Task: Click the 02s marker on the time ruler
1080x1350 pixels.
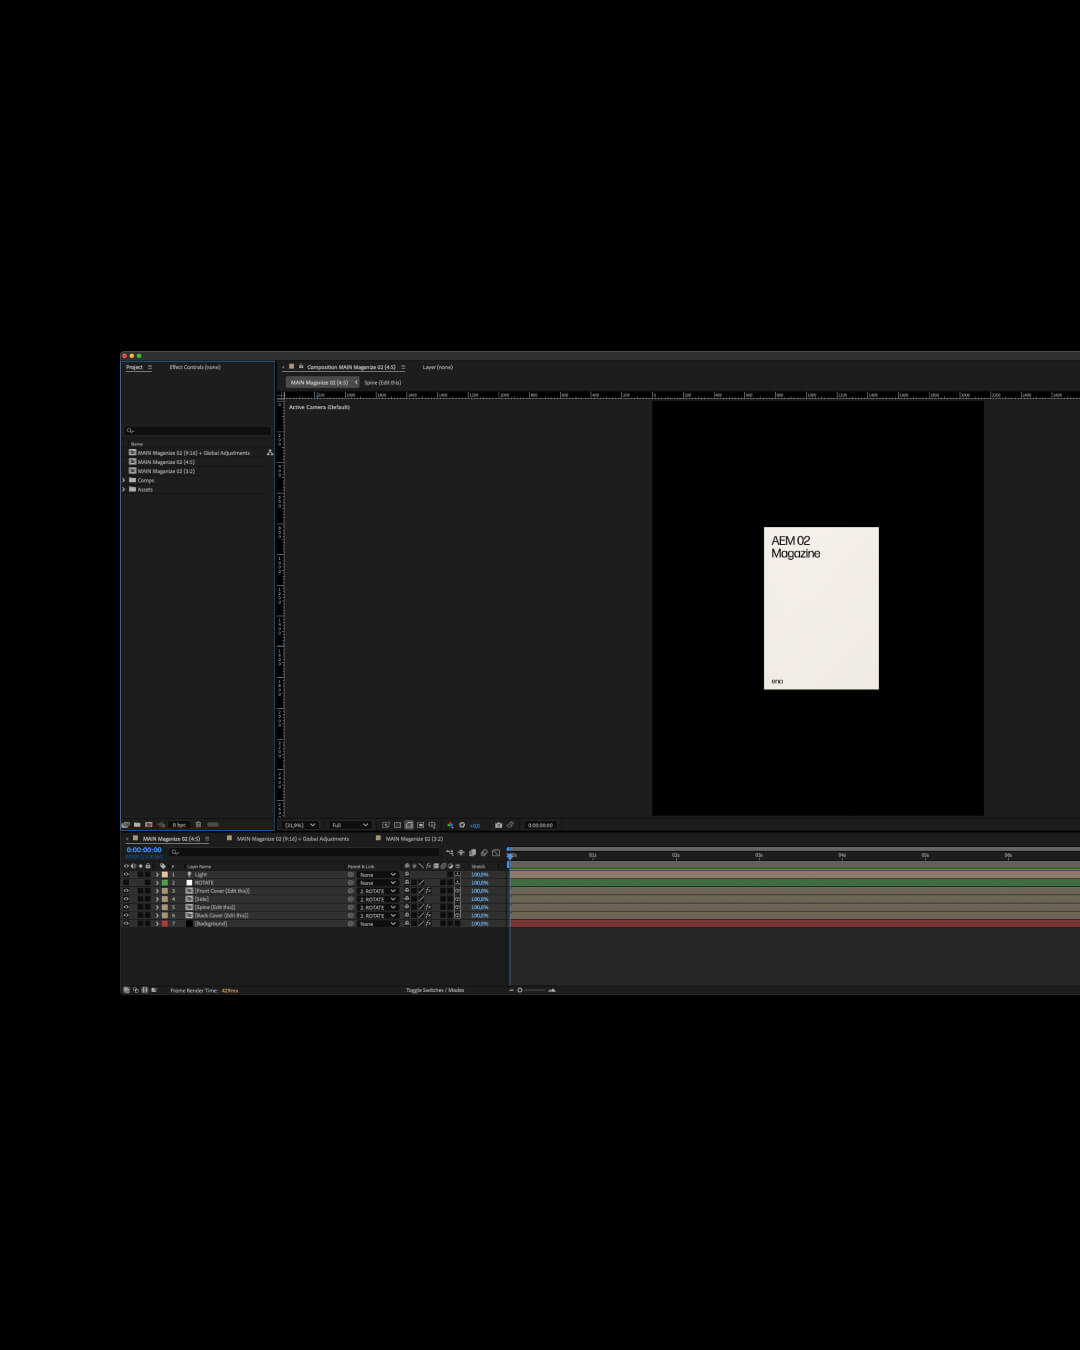Action: pyautogui.click(x=676, y=855)
